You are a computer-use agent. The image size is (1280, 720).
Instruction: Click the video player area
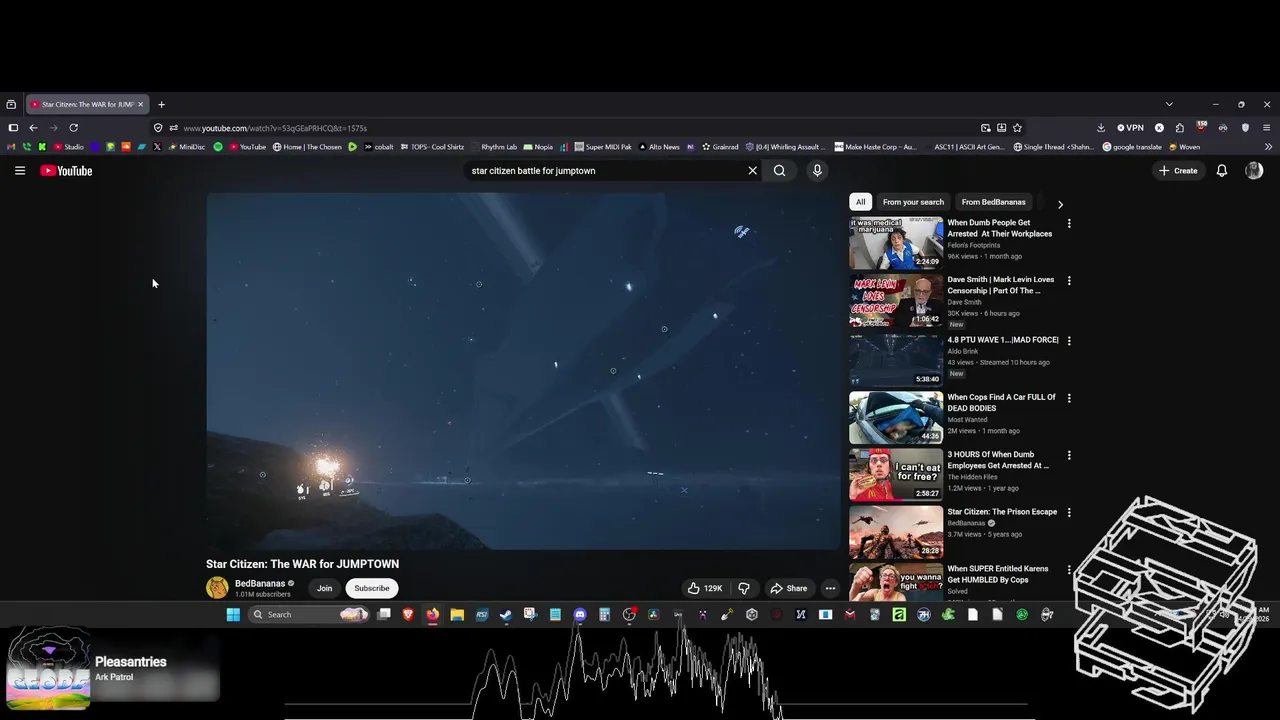(x=524, y=371)
